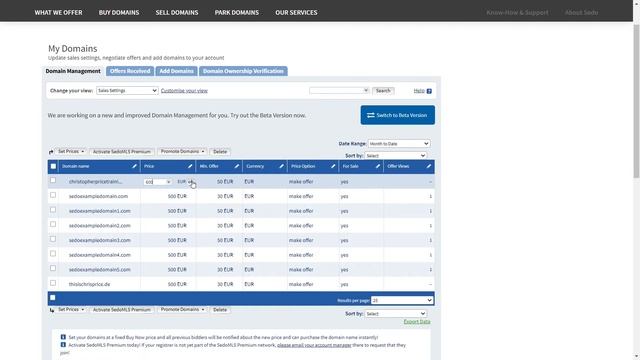Toggle the select-all checkbox in table header
This screenshot has height=360, width=640.
point(53,166)
